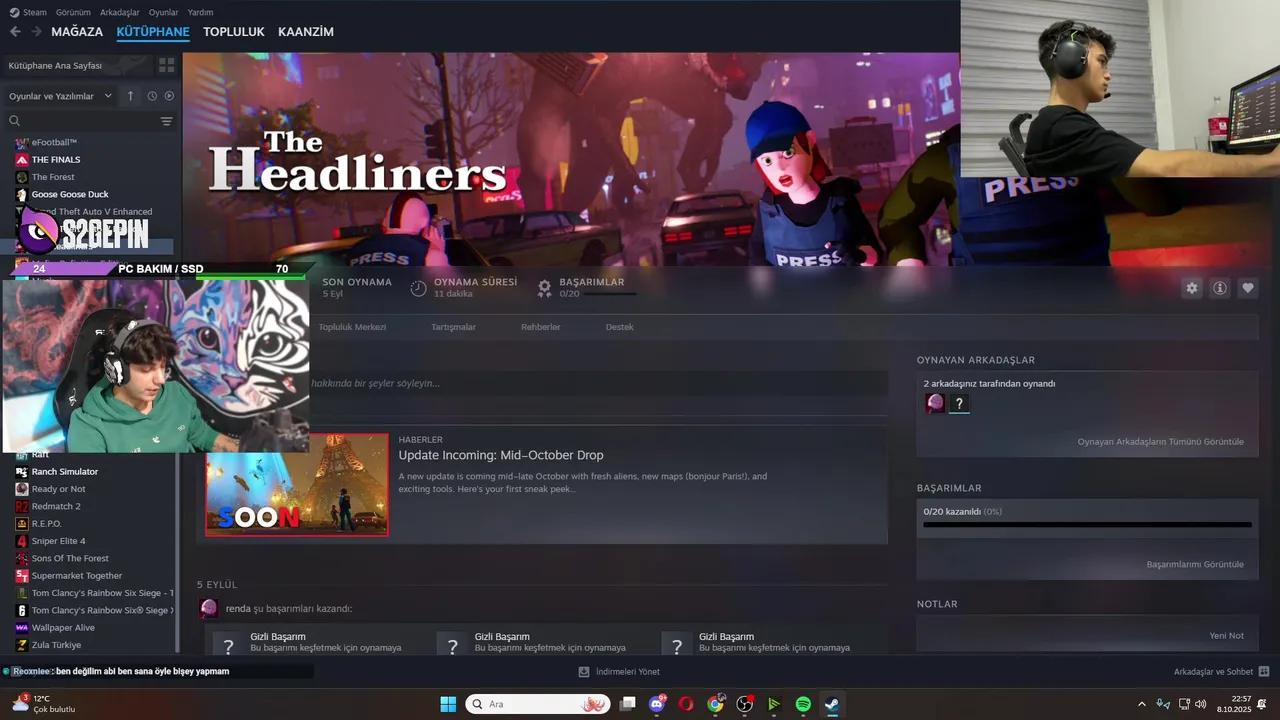The width and height of the screenshot is (1280, 720).
Task: Open the Update Incoming news thumbnail
Action: point(297,485)
